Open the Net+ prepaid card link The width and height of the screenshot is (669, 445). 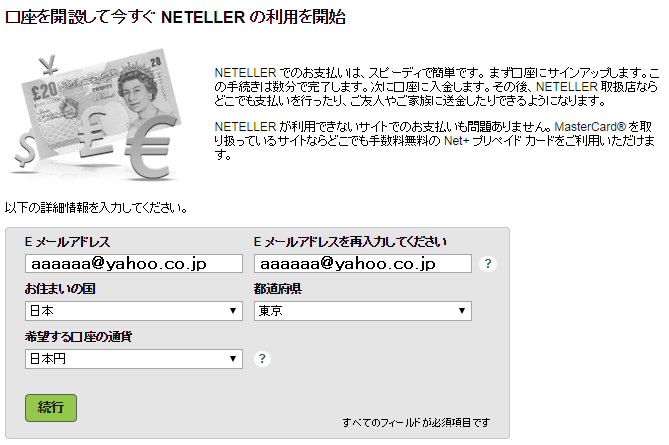(456, 141)
